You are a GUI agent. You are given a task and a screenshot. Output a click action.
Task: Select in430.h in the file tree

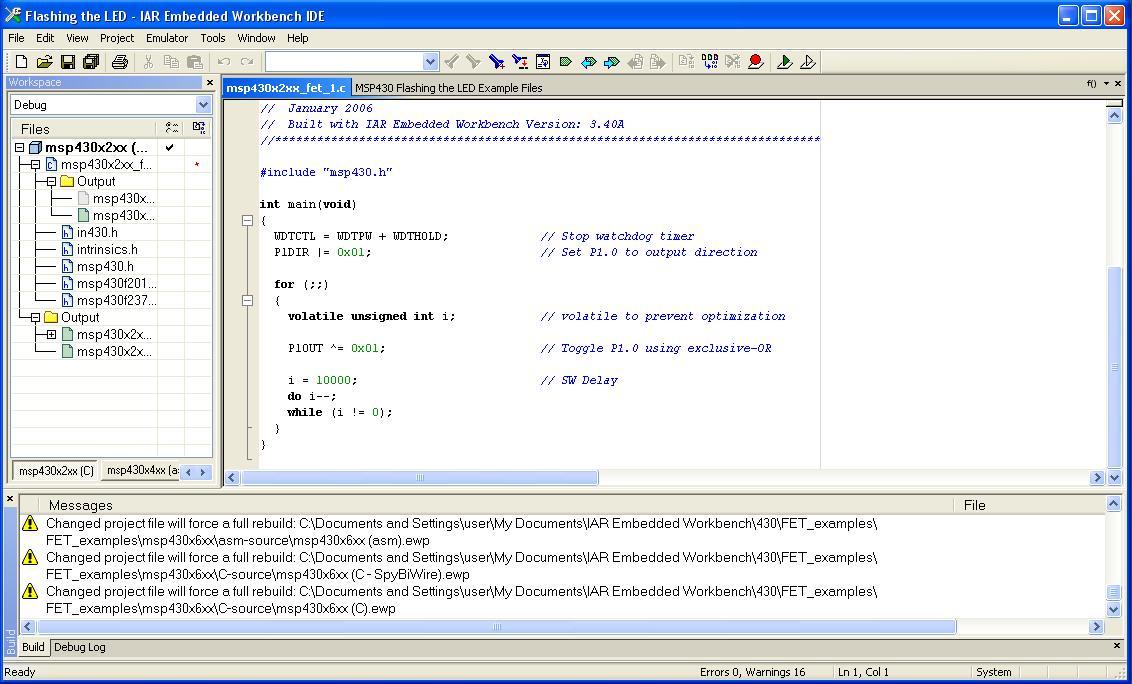[97, 233]
